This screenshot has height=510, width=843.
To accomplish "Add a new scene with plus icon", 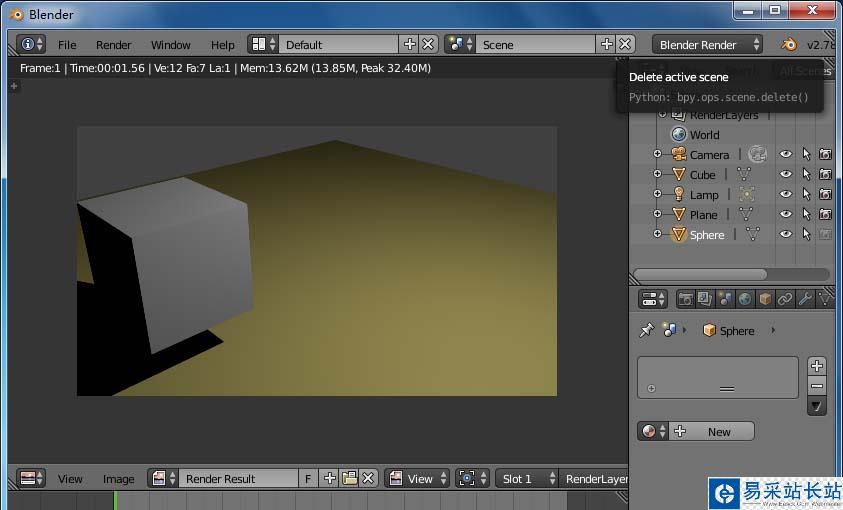I will click(x=606, y=44).
